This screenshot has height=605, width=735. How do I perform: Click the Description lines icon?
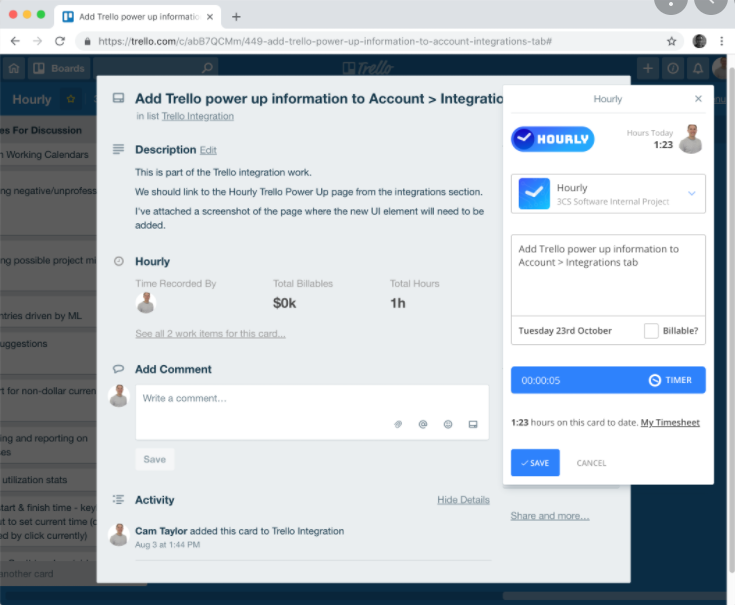118,149
